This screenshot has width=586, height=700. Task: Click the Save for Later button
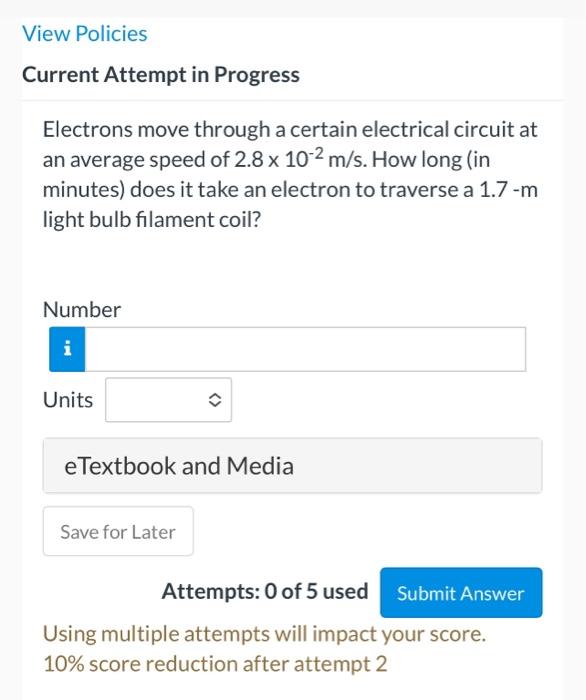pyautogui.click(x=118, y=531)
